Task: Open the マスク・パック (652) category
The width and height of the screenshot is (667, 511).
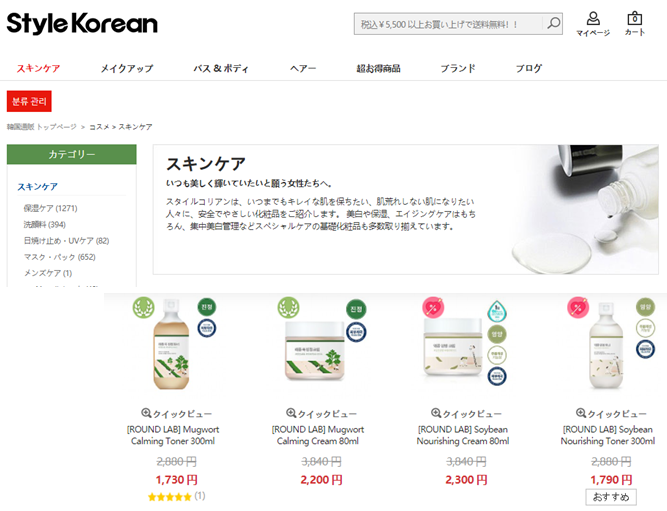Action: pyautogui.click(x=60, y=257)
